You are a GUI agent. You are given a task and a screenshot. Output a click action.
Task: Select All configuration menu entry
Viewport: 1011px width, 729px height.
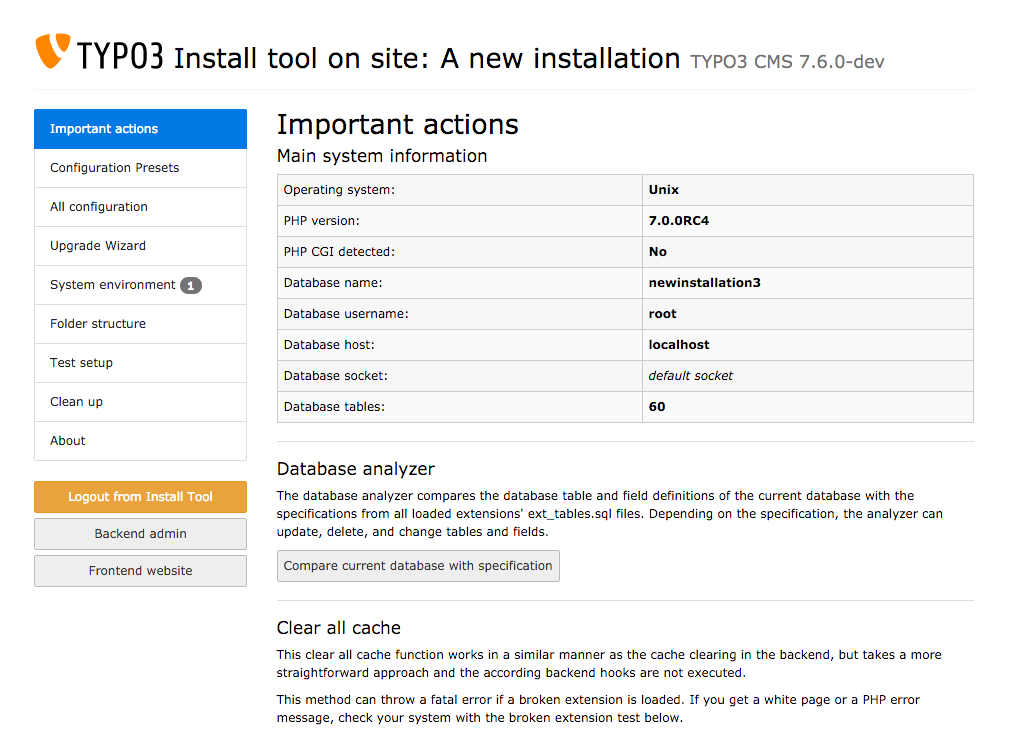(140, 207)
